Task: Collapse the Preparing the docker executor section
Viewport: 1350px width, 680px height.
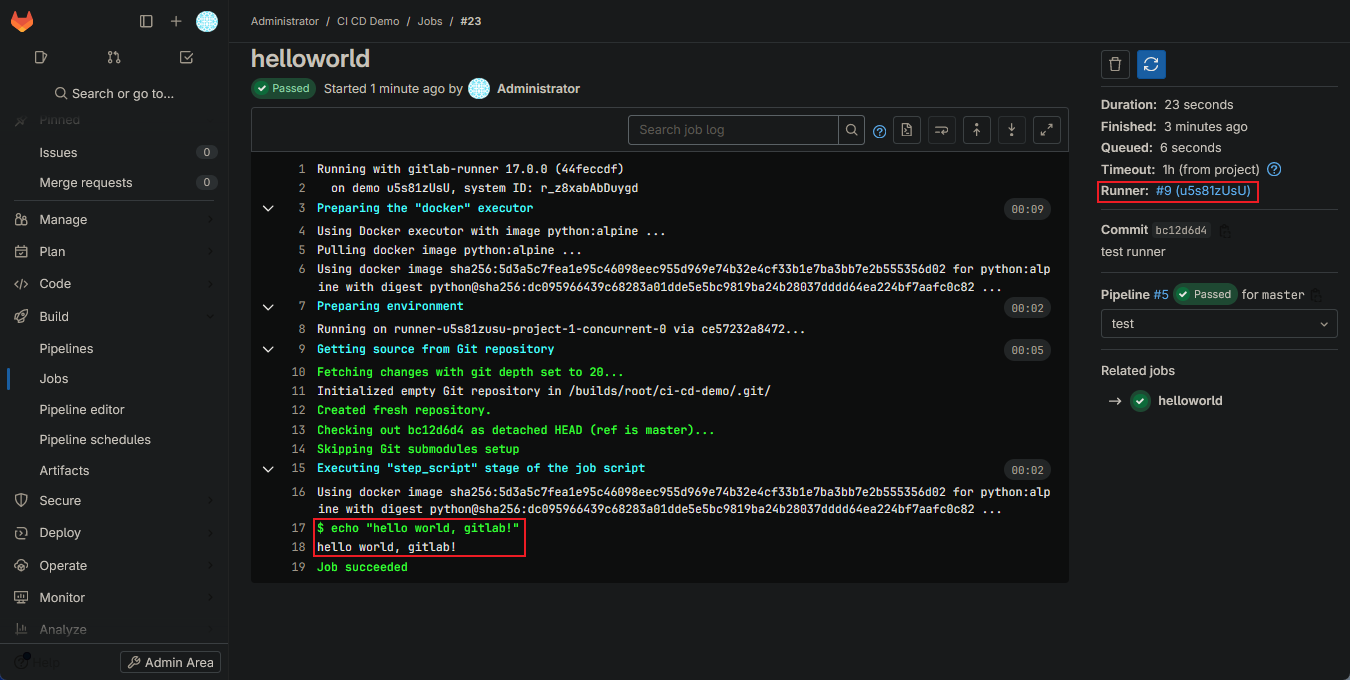Action: (268, 209)
